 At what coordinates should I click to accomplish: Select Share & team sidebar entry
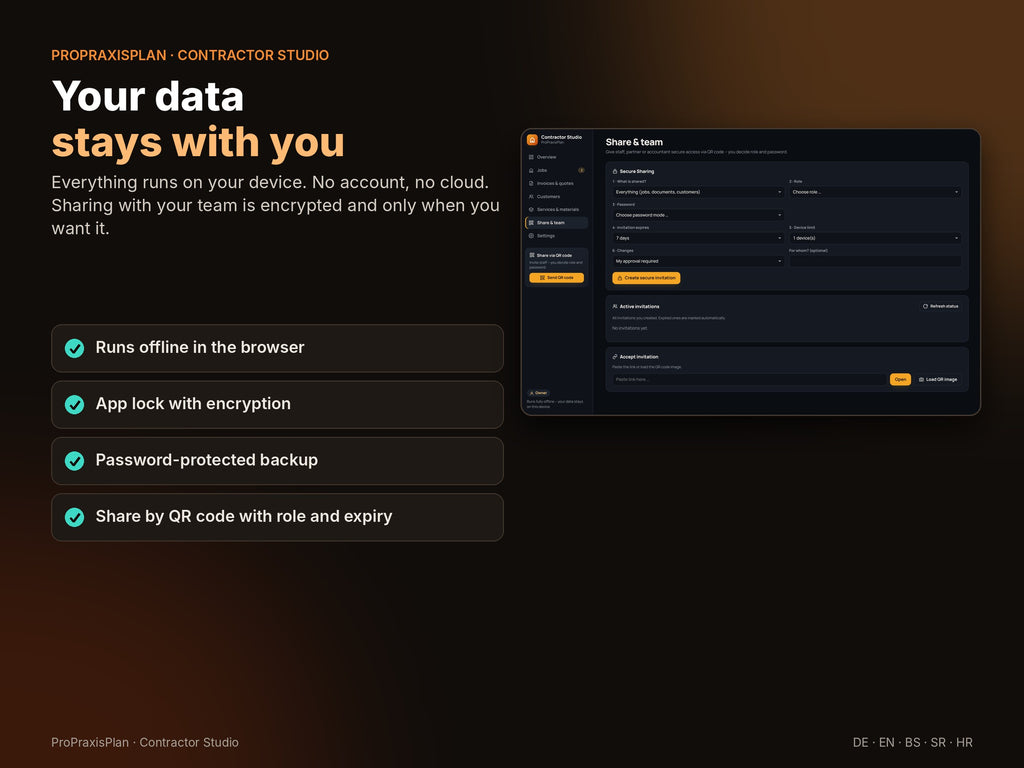coord(556,223)
